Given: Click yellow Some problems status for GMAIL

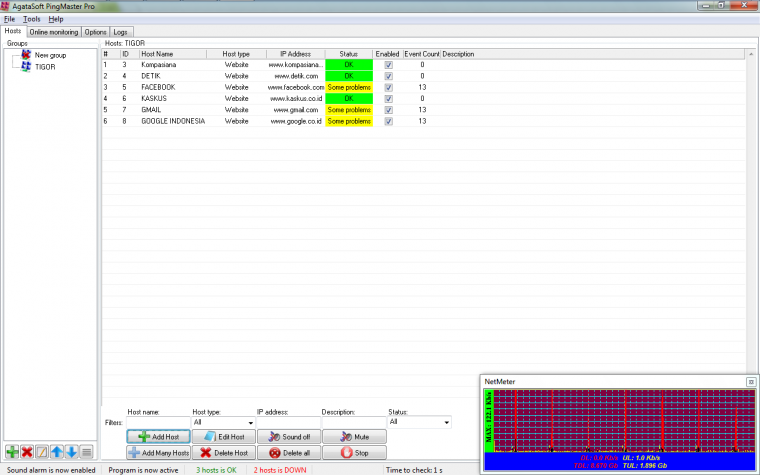Looking at the screenshot, I should 349,110.
